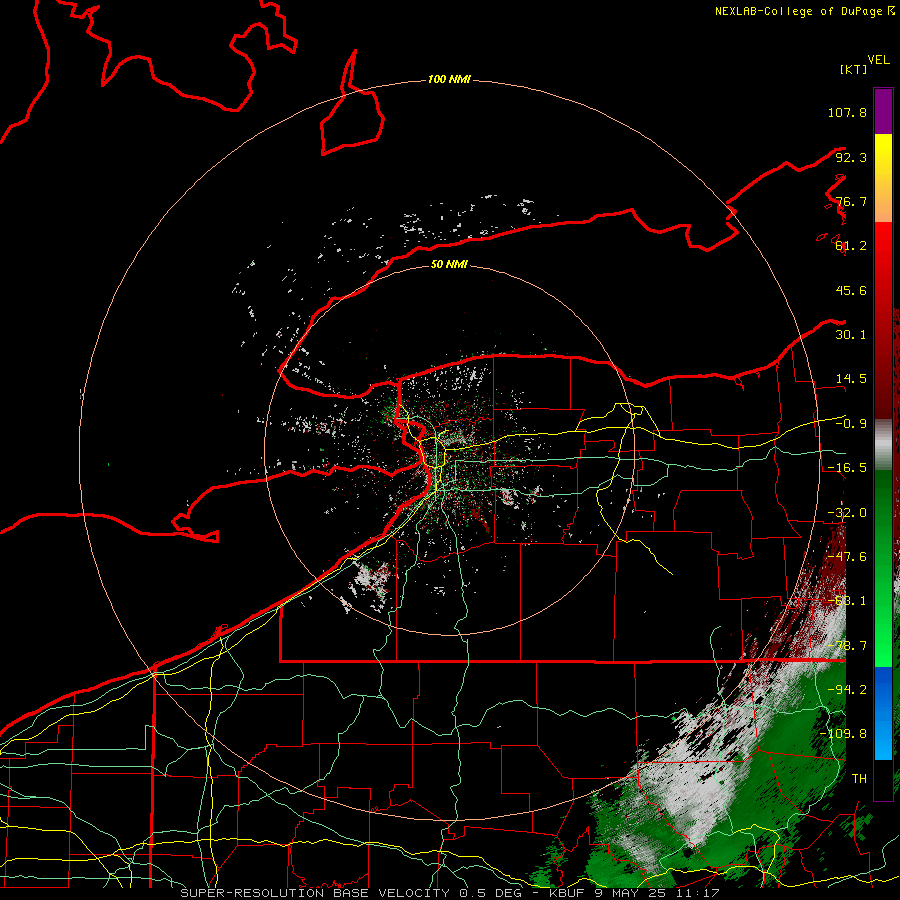Click the 107.8 velocity scale value
Image resolution: width=900 pixels, height=900 pixels.
point(847,112)
